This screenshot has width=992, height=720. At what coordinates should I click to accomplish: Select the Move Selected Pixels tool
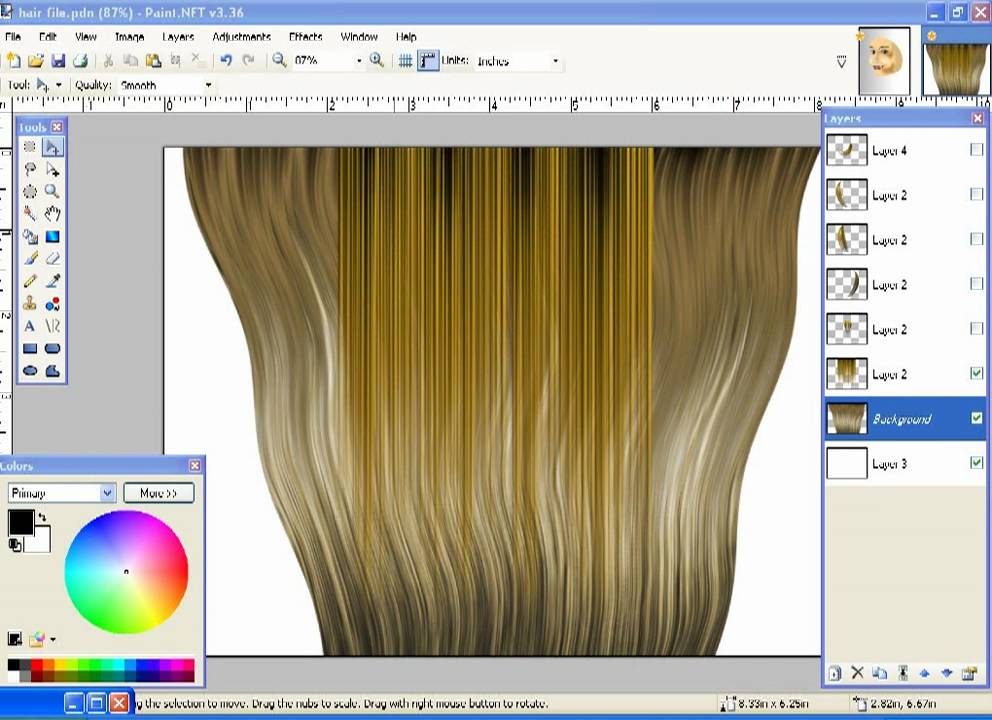53,147
